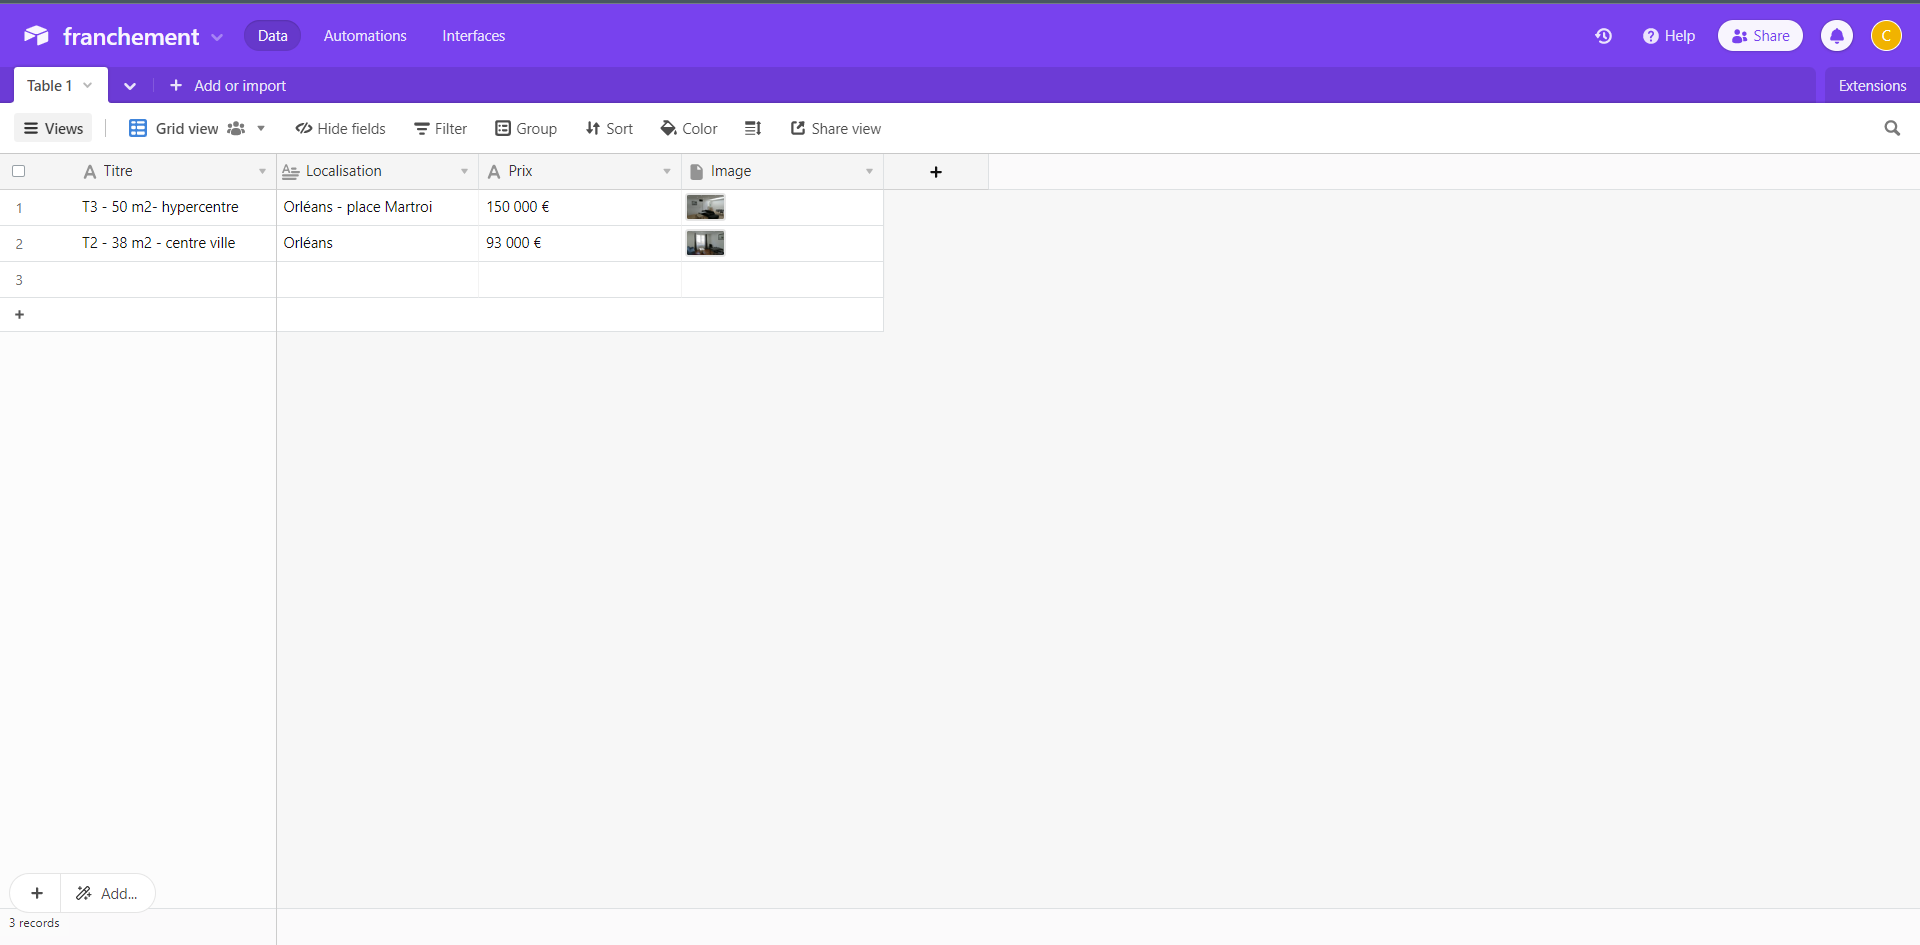Open the row height icon
The height and width of the screenshot is (945, 1920).
click(753, 128)
